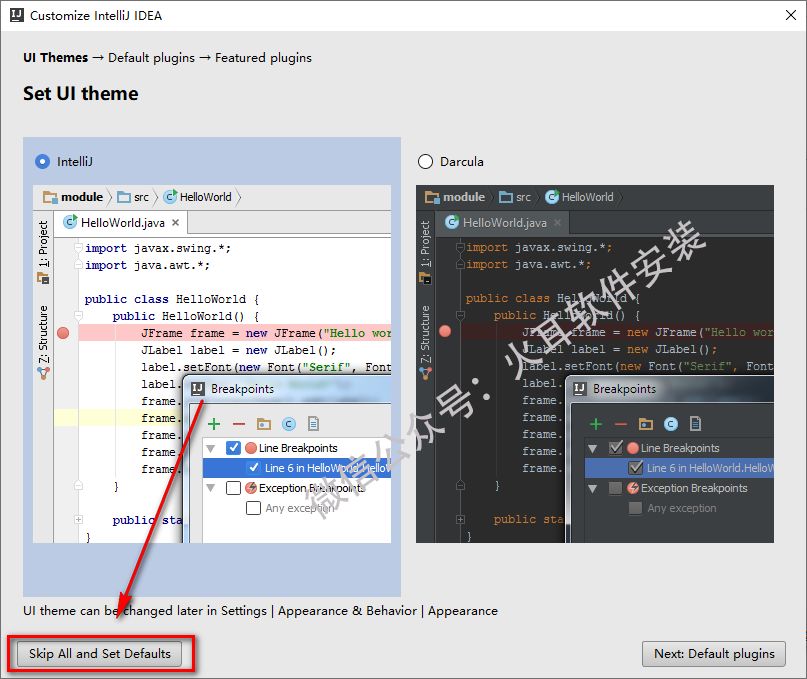Click src folder breadcrumb in light preview
807x679 pixels.
(133, 197)
